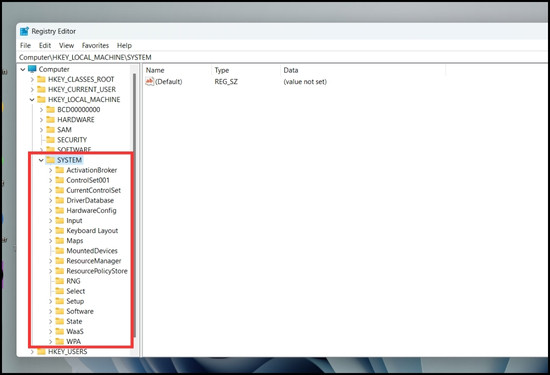Select the State key label

coord(74,321)
